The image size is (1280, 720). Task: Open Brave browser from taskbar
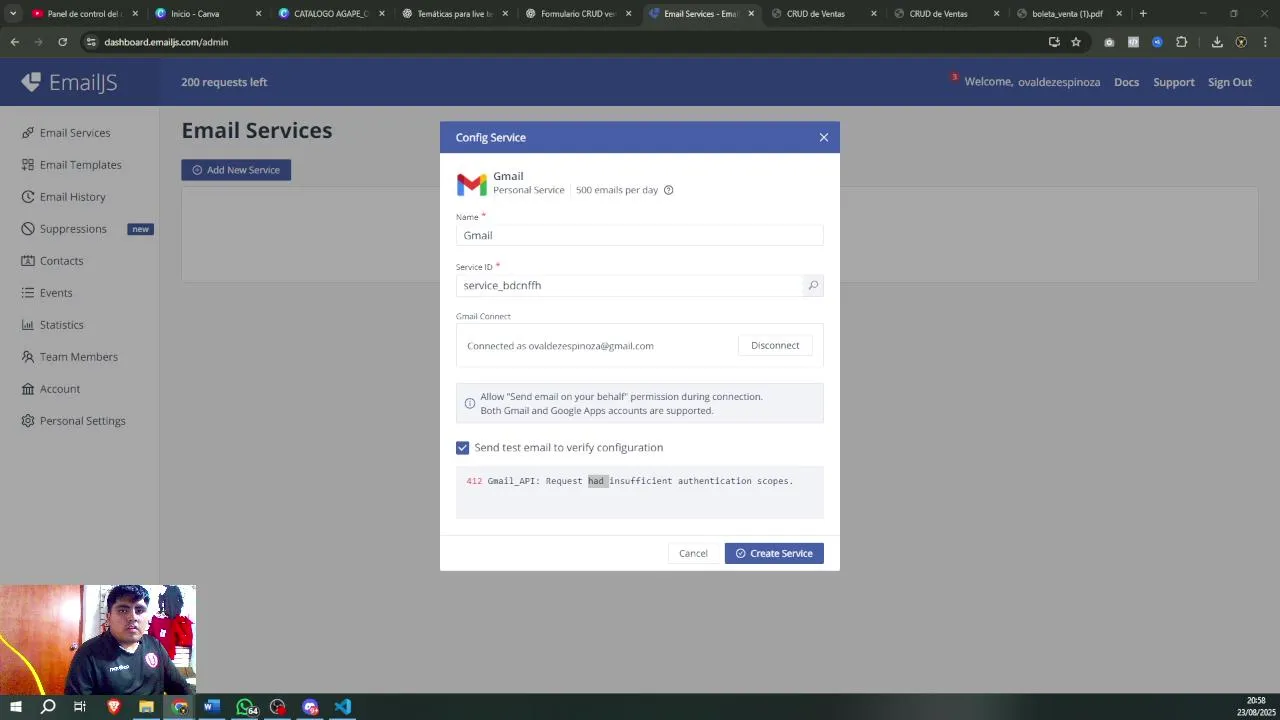tap(113, 707)
